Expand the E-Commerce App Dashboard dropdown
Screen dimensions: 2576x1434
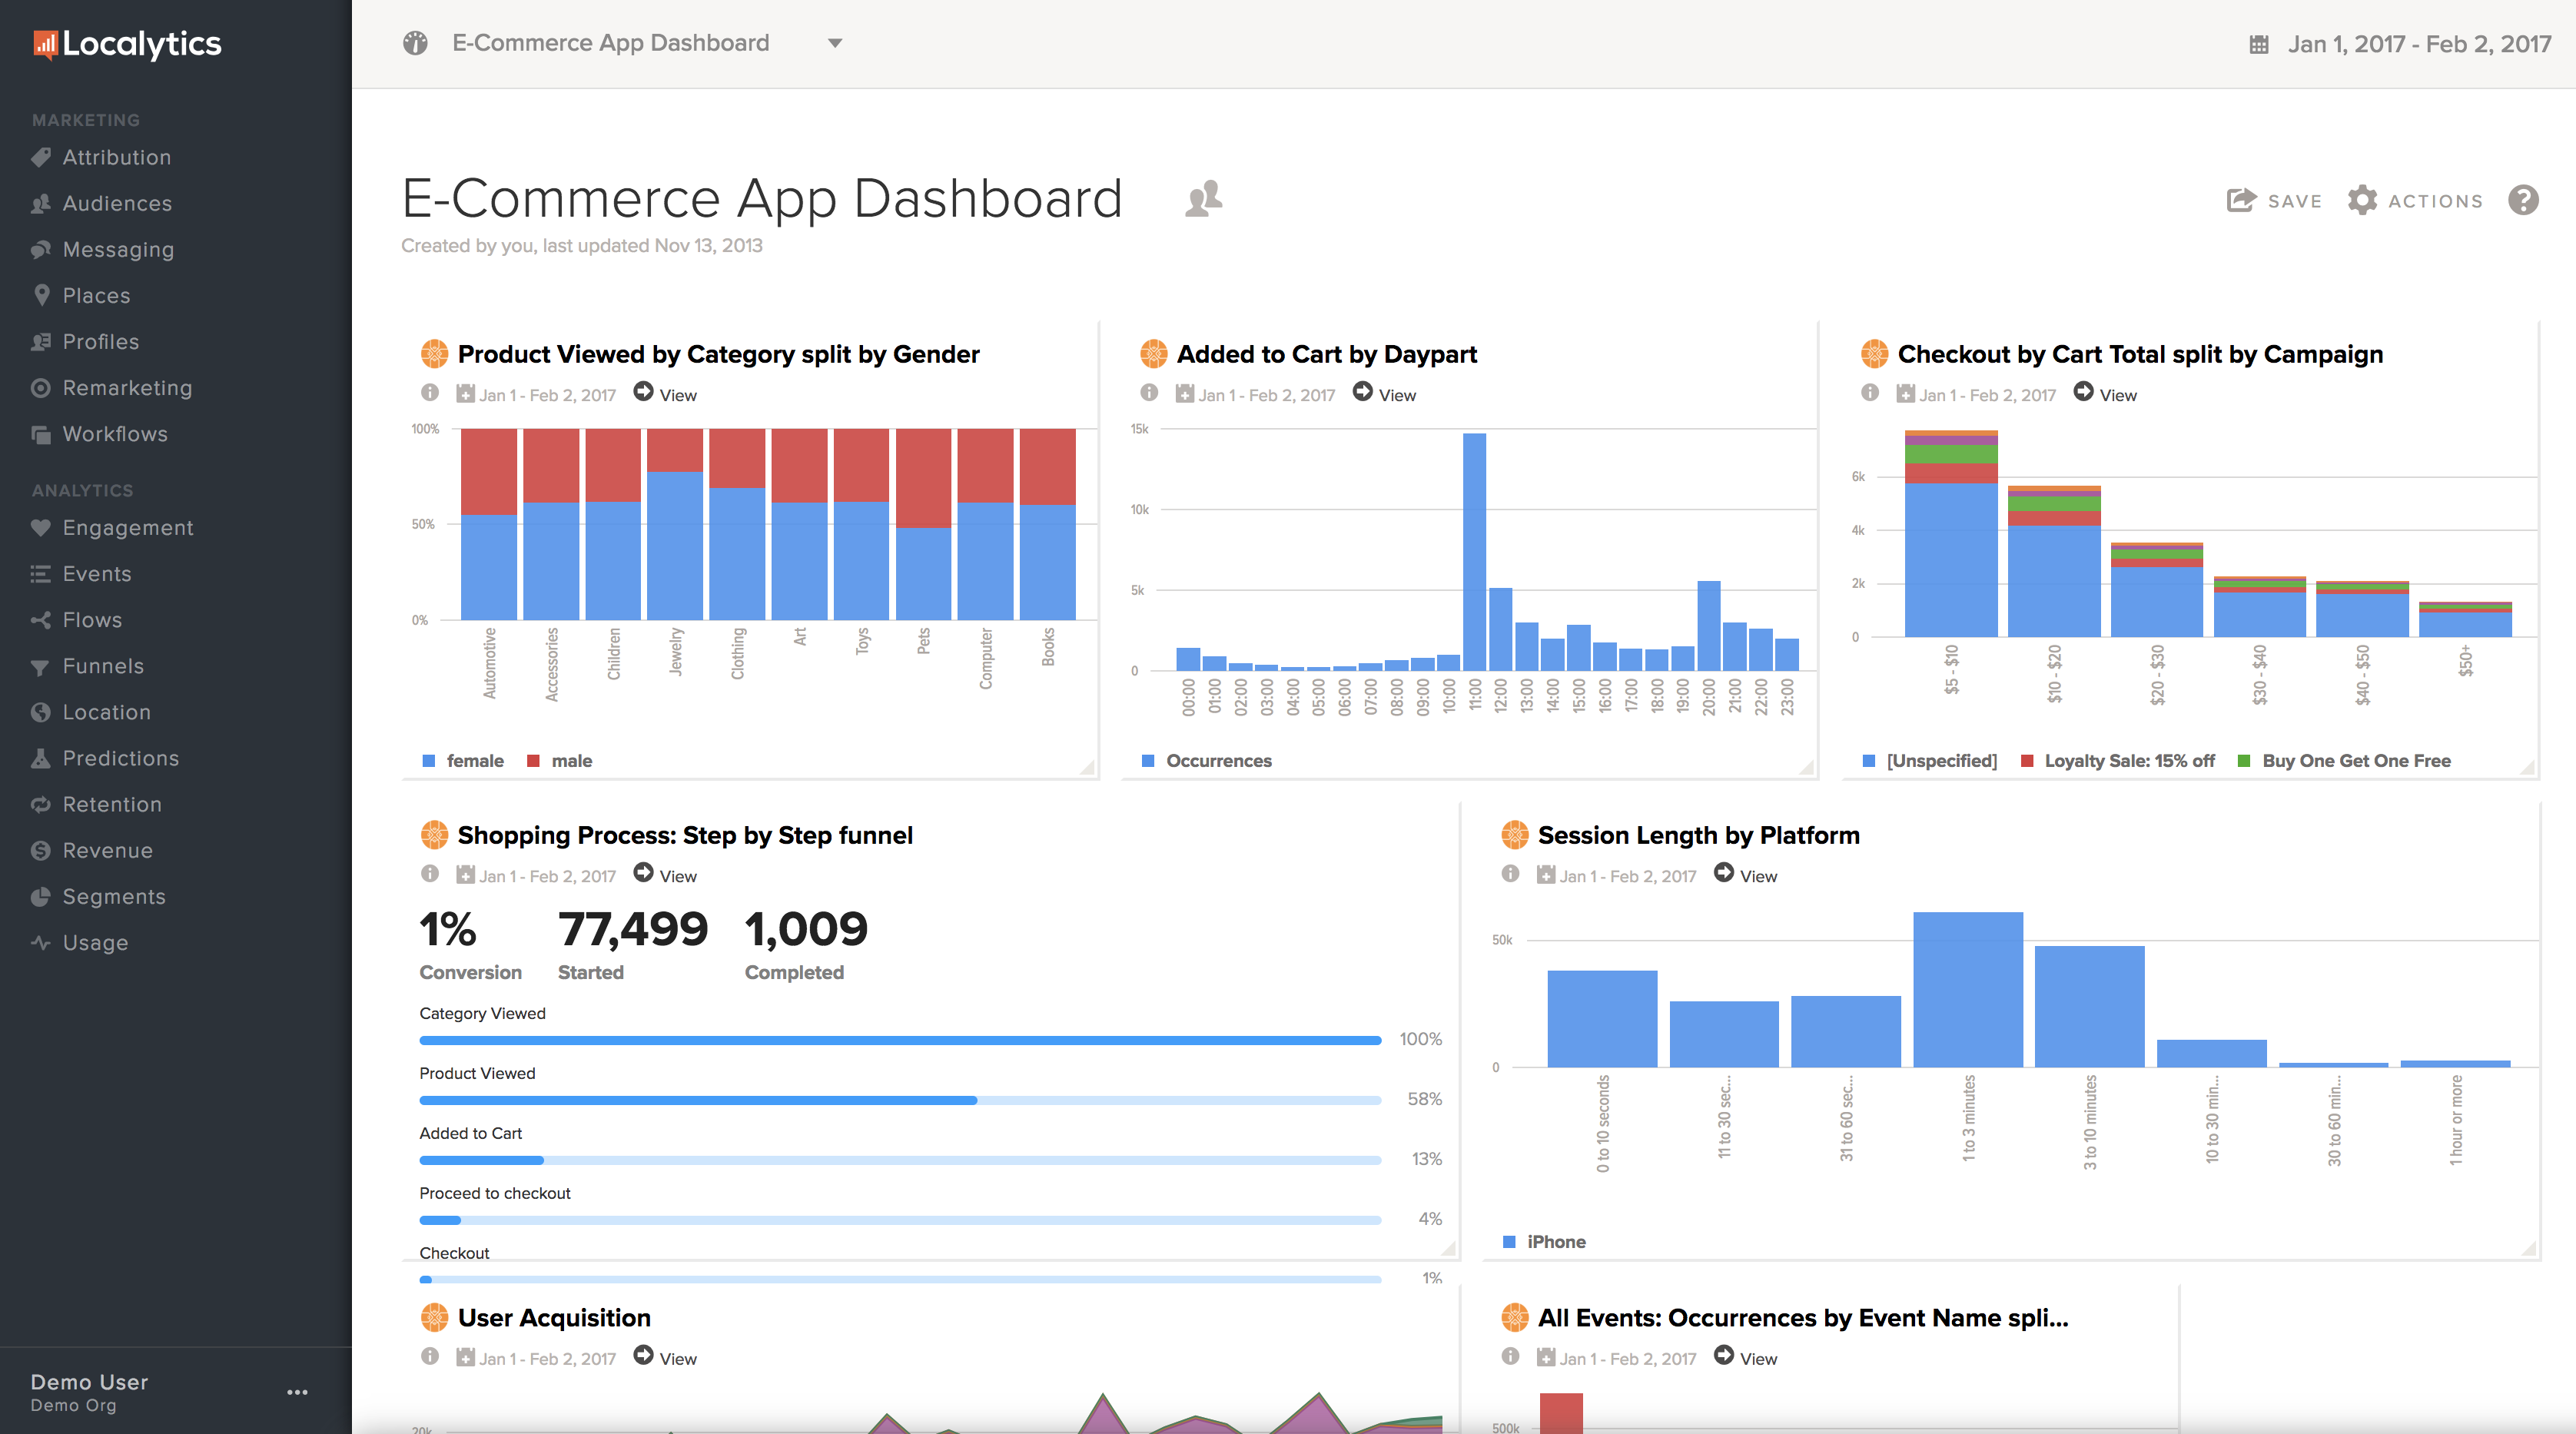835,43
